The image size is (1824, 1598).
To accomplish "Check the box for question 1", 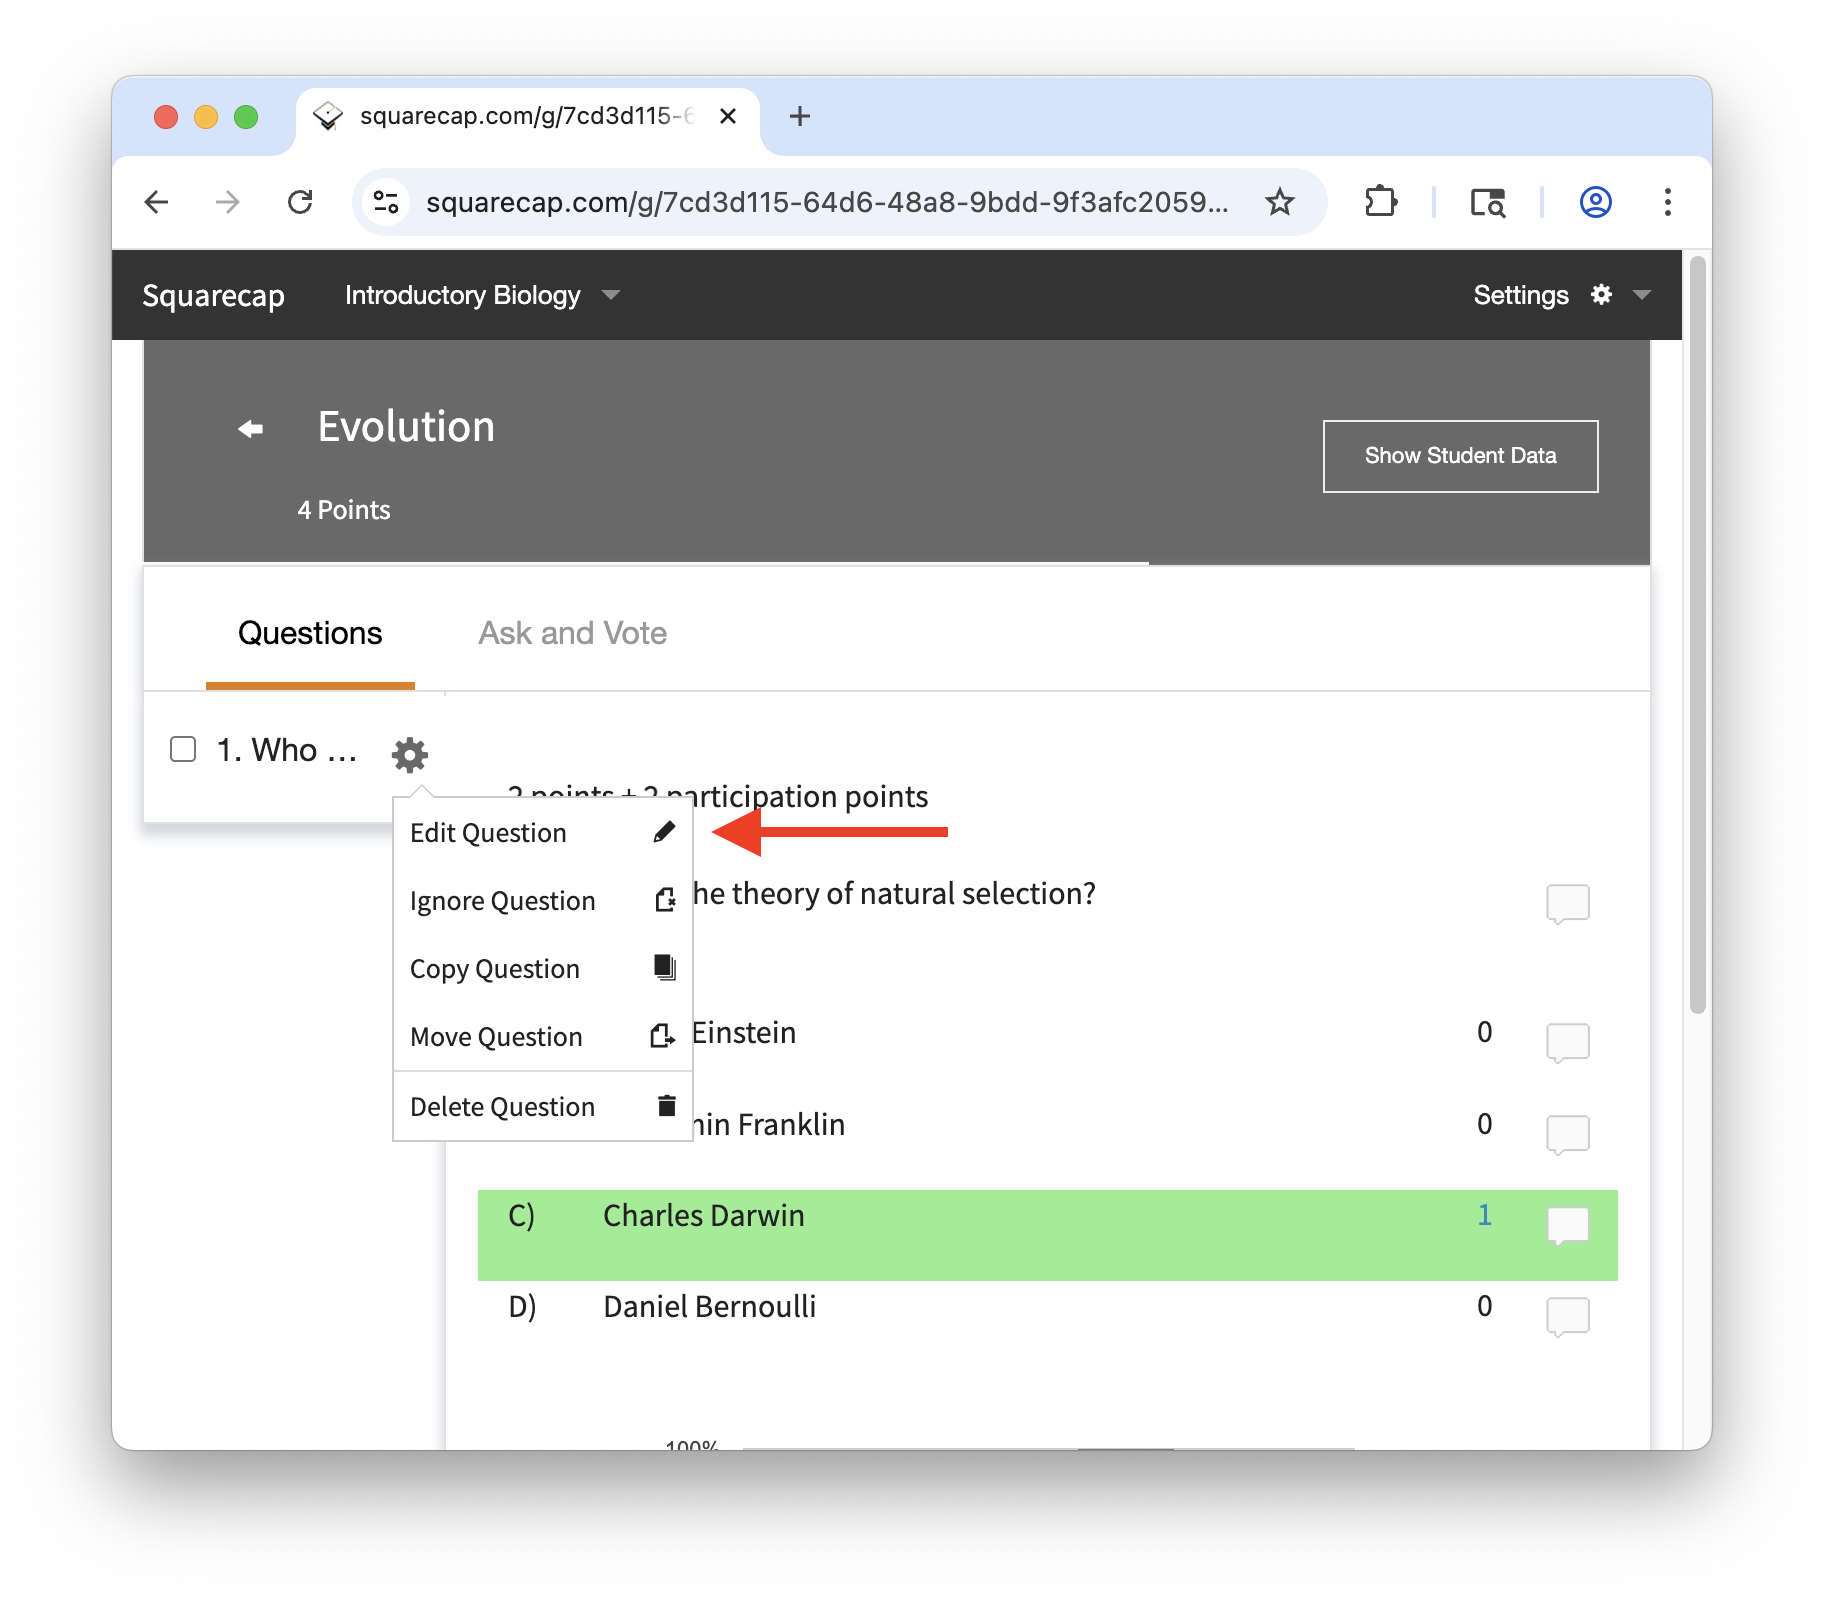I will coord(183,749).
